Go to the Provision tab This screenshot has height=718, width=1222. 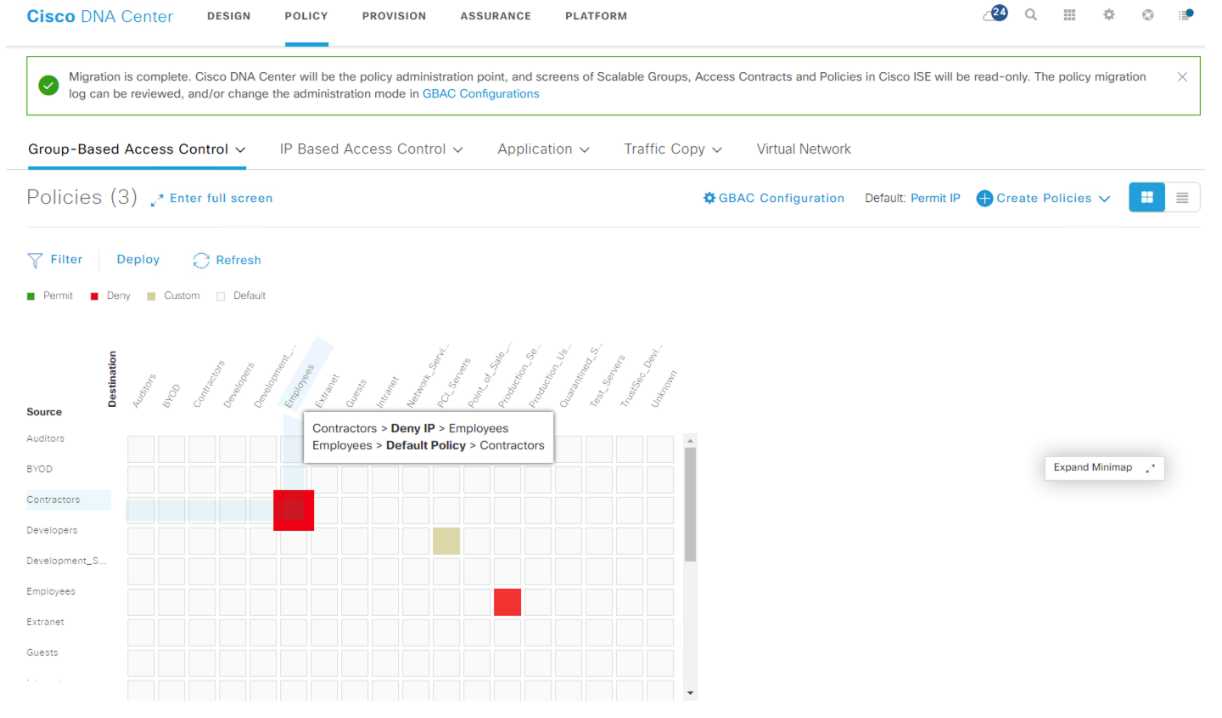(394, 16)
